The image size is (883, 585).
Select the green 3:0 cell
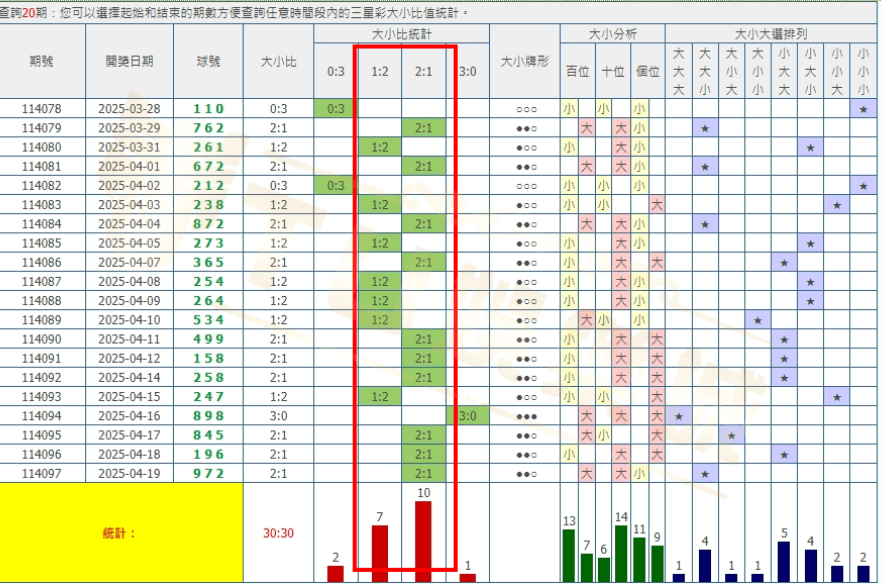467,416
